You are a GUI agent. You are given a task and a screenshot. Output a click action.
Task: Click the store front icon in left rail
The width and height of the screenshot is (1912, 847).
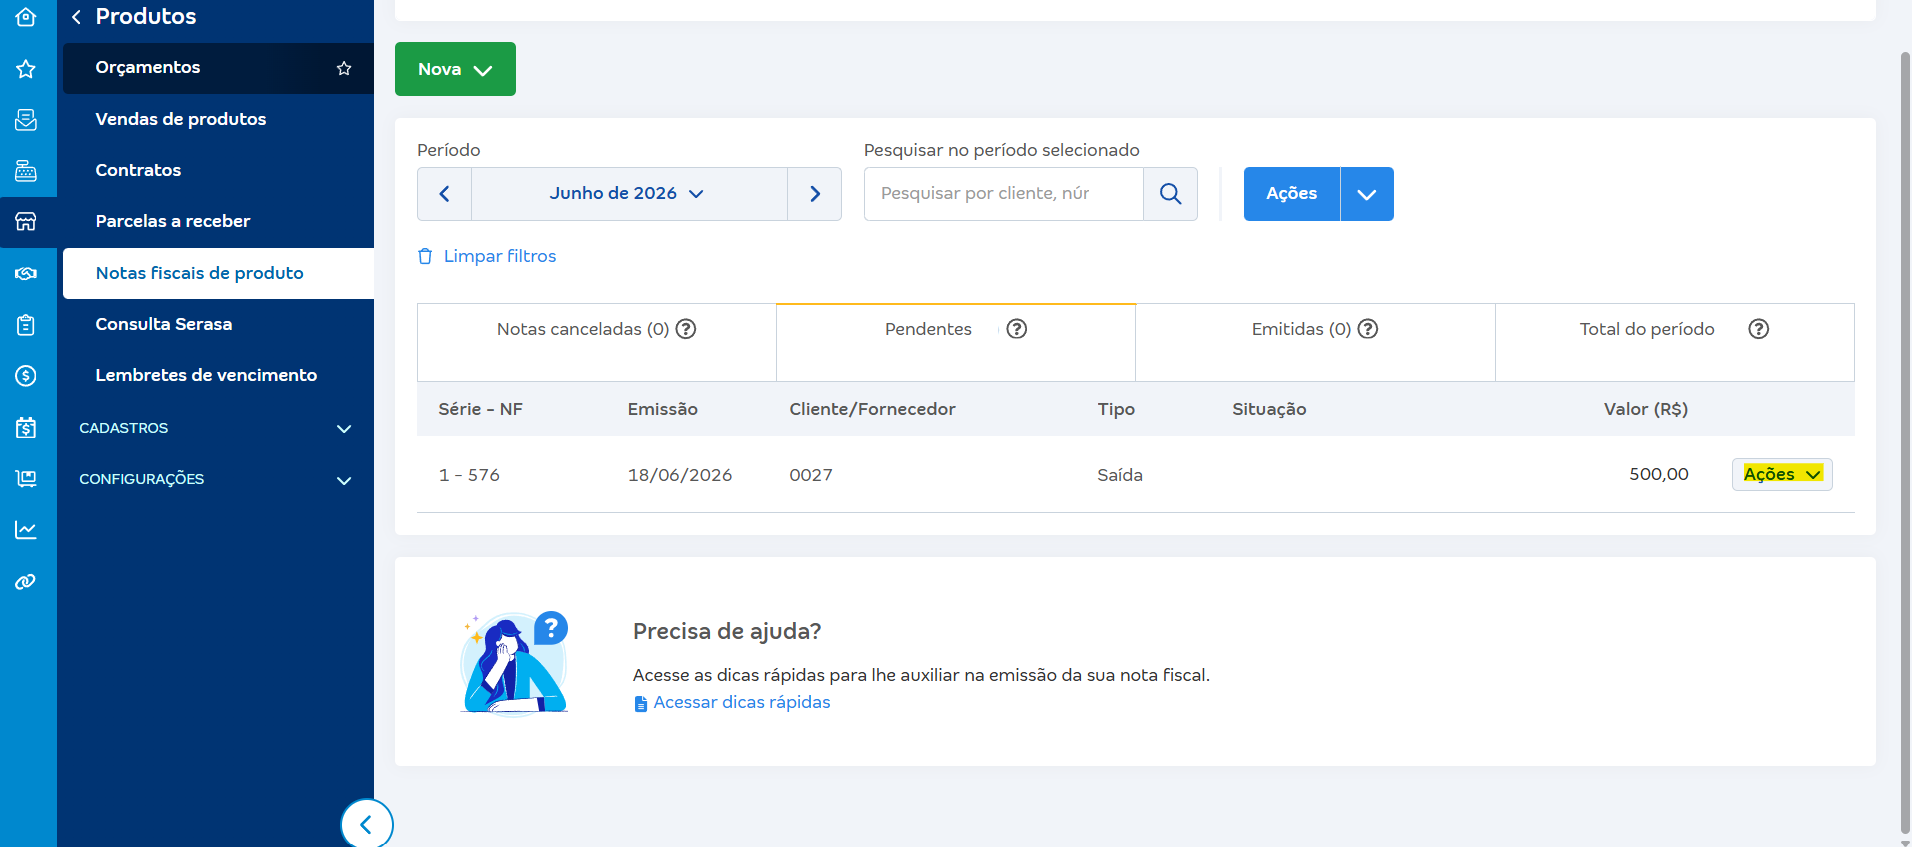(x=26, y=221)
